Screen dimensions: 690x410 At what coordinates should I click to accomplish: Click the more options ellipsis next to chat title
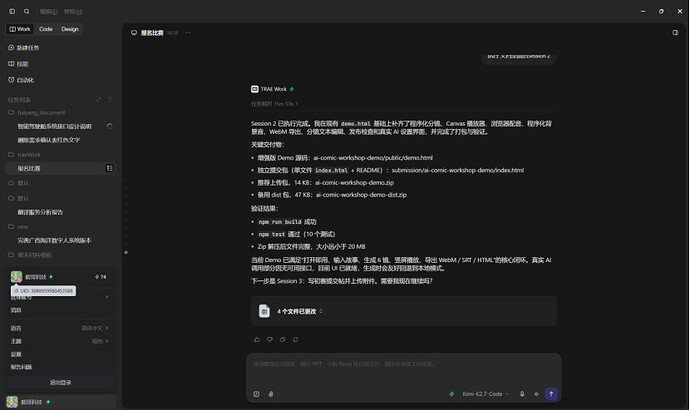[x=188, y=33]
